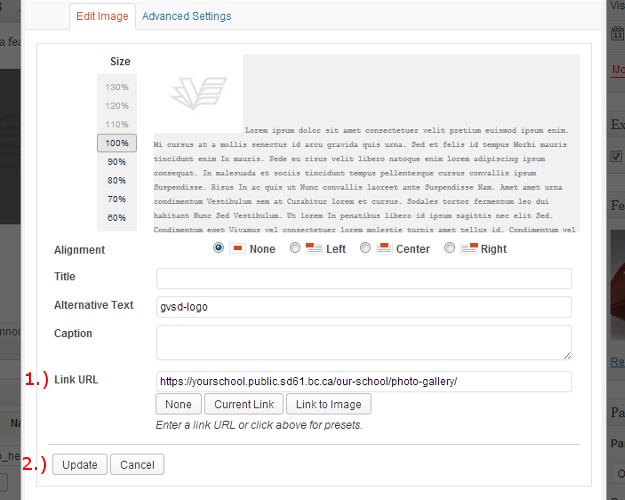This screenshot has width=625, height=500.
Task: Click the calendar icon at right edge
Action: pyautogui.click(x=617, y=33)
